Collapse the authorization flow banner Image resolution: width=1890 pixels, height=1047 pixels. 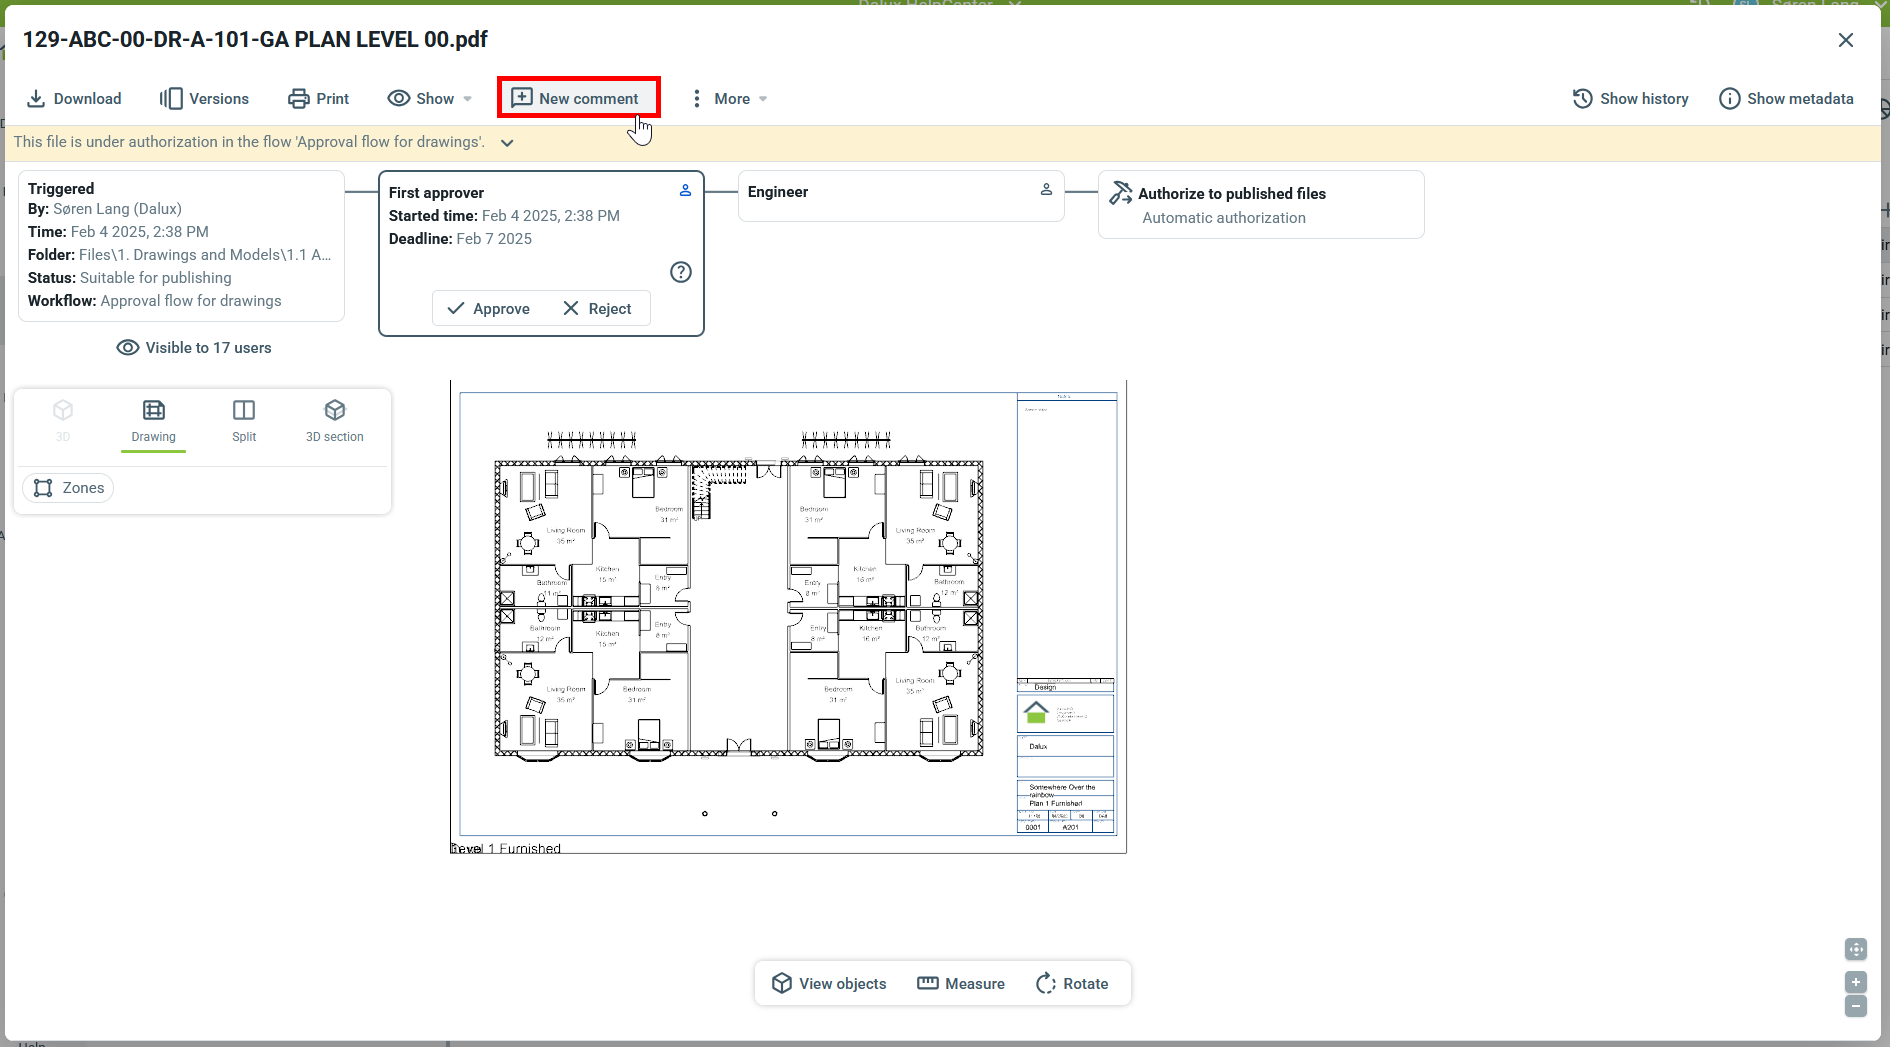click(507, 143)
